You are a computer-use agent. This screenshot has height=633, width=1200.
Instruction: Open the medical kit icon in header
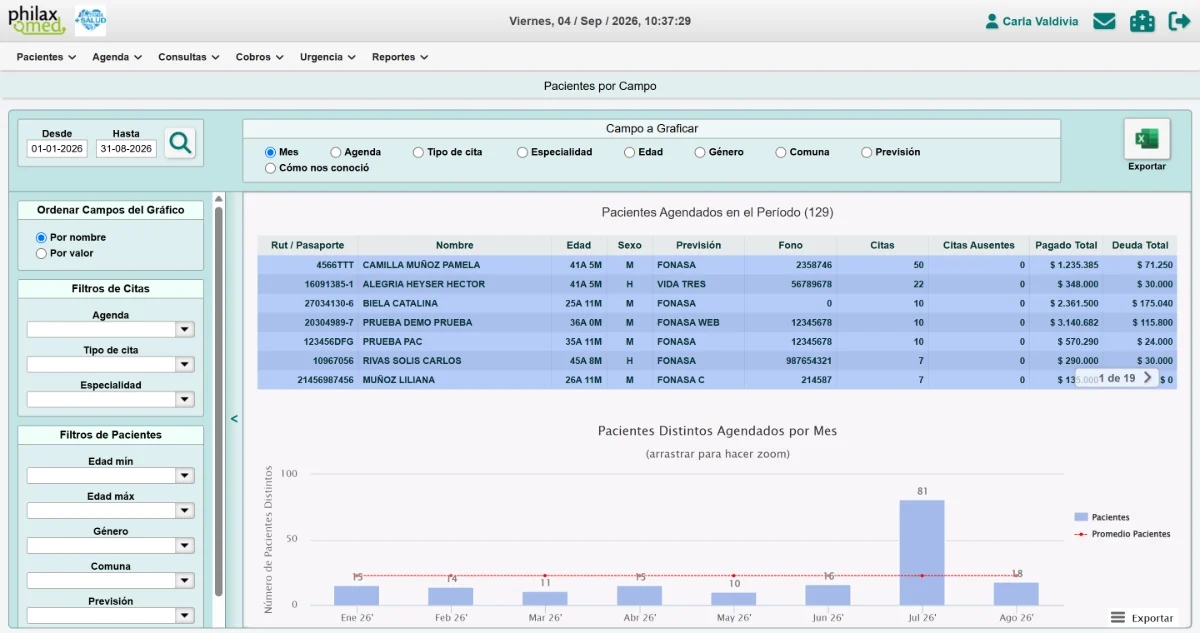pyautogui.click(x=1142, y=21)
